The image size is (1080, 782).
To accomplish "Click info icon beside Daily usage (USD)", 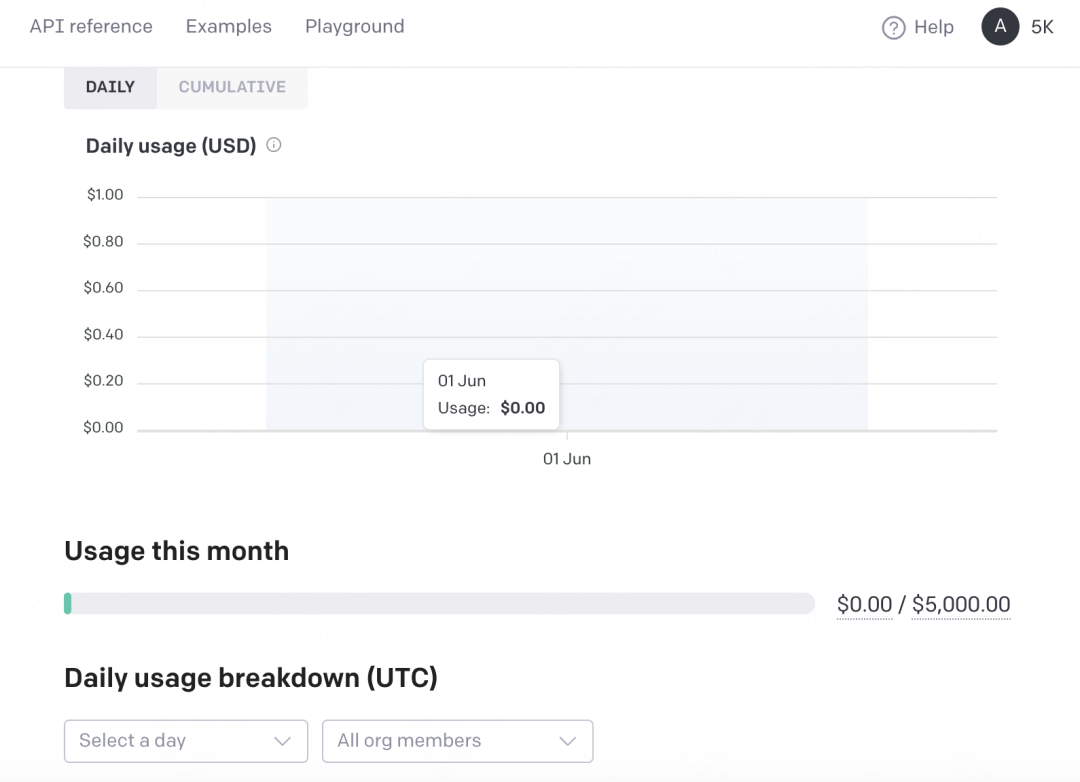I will (x=274, y=145).
